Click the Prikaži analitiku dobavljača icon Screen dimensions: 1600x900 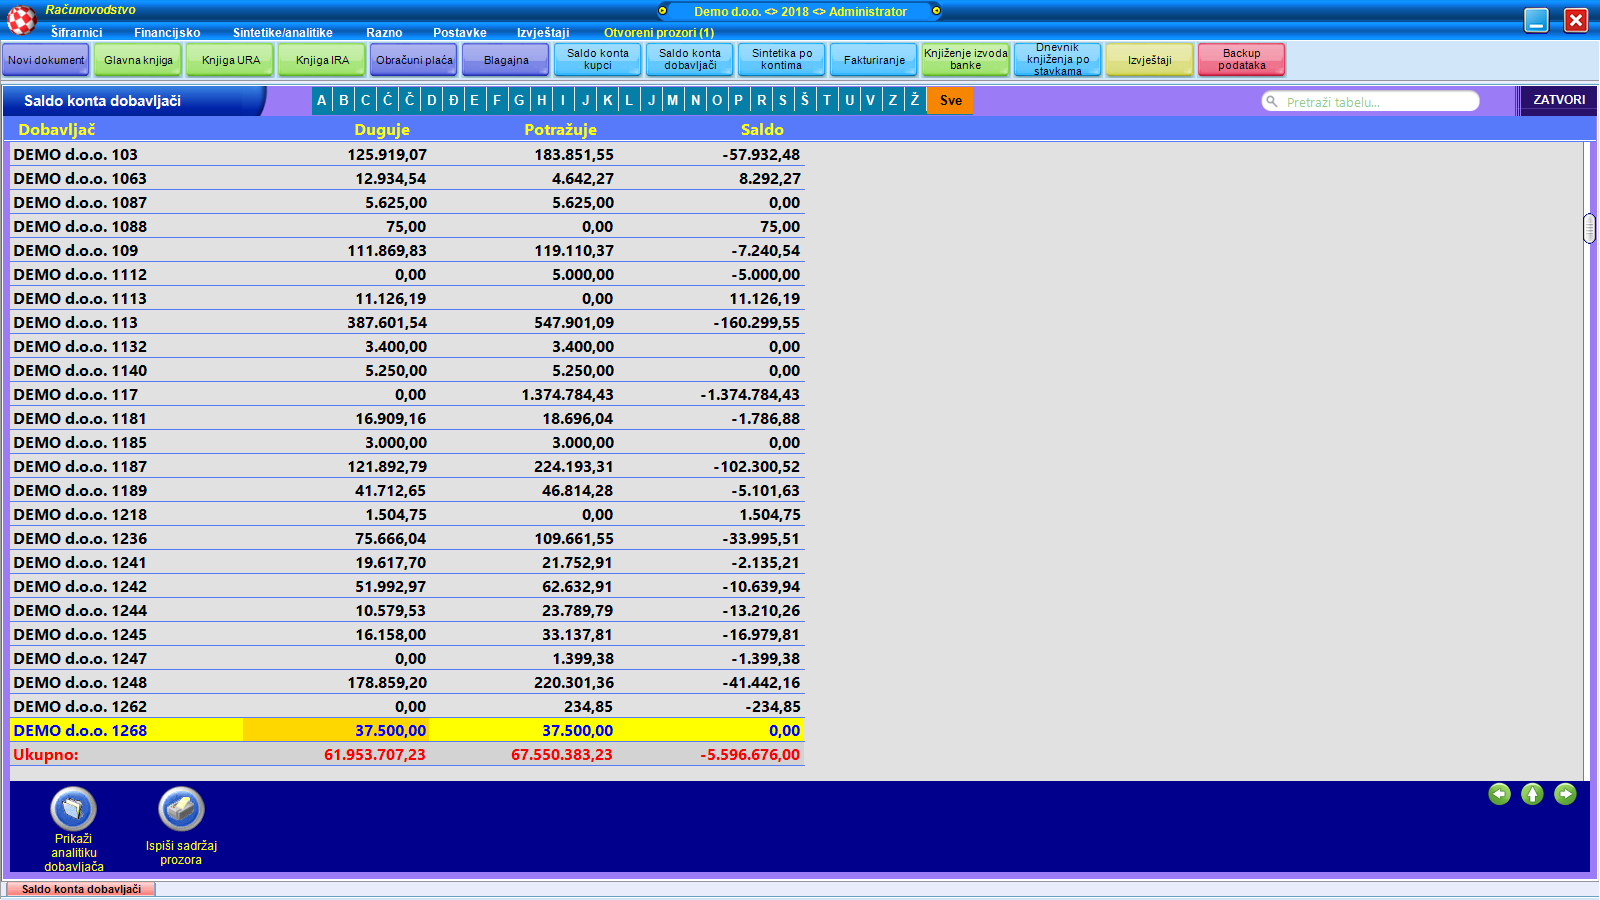[x=73, y=809]
